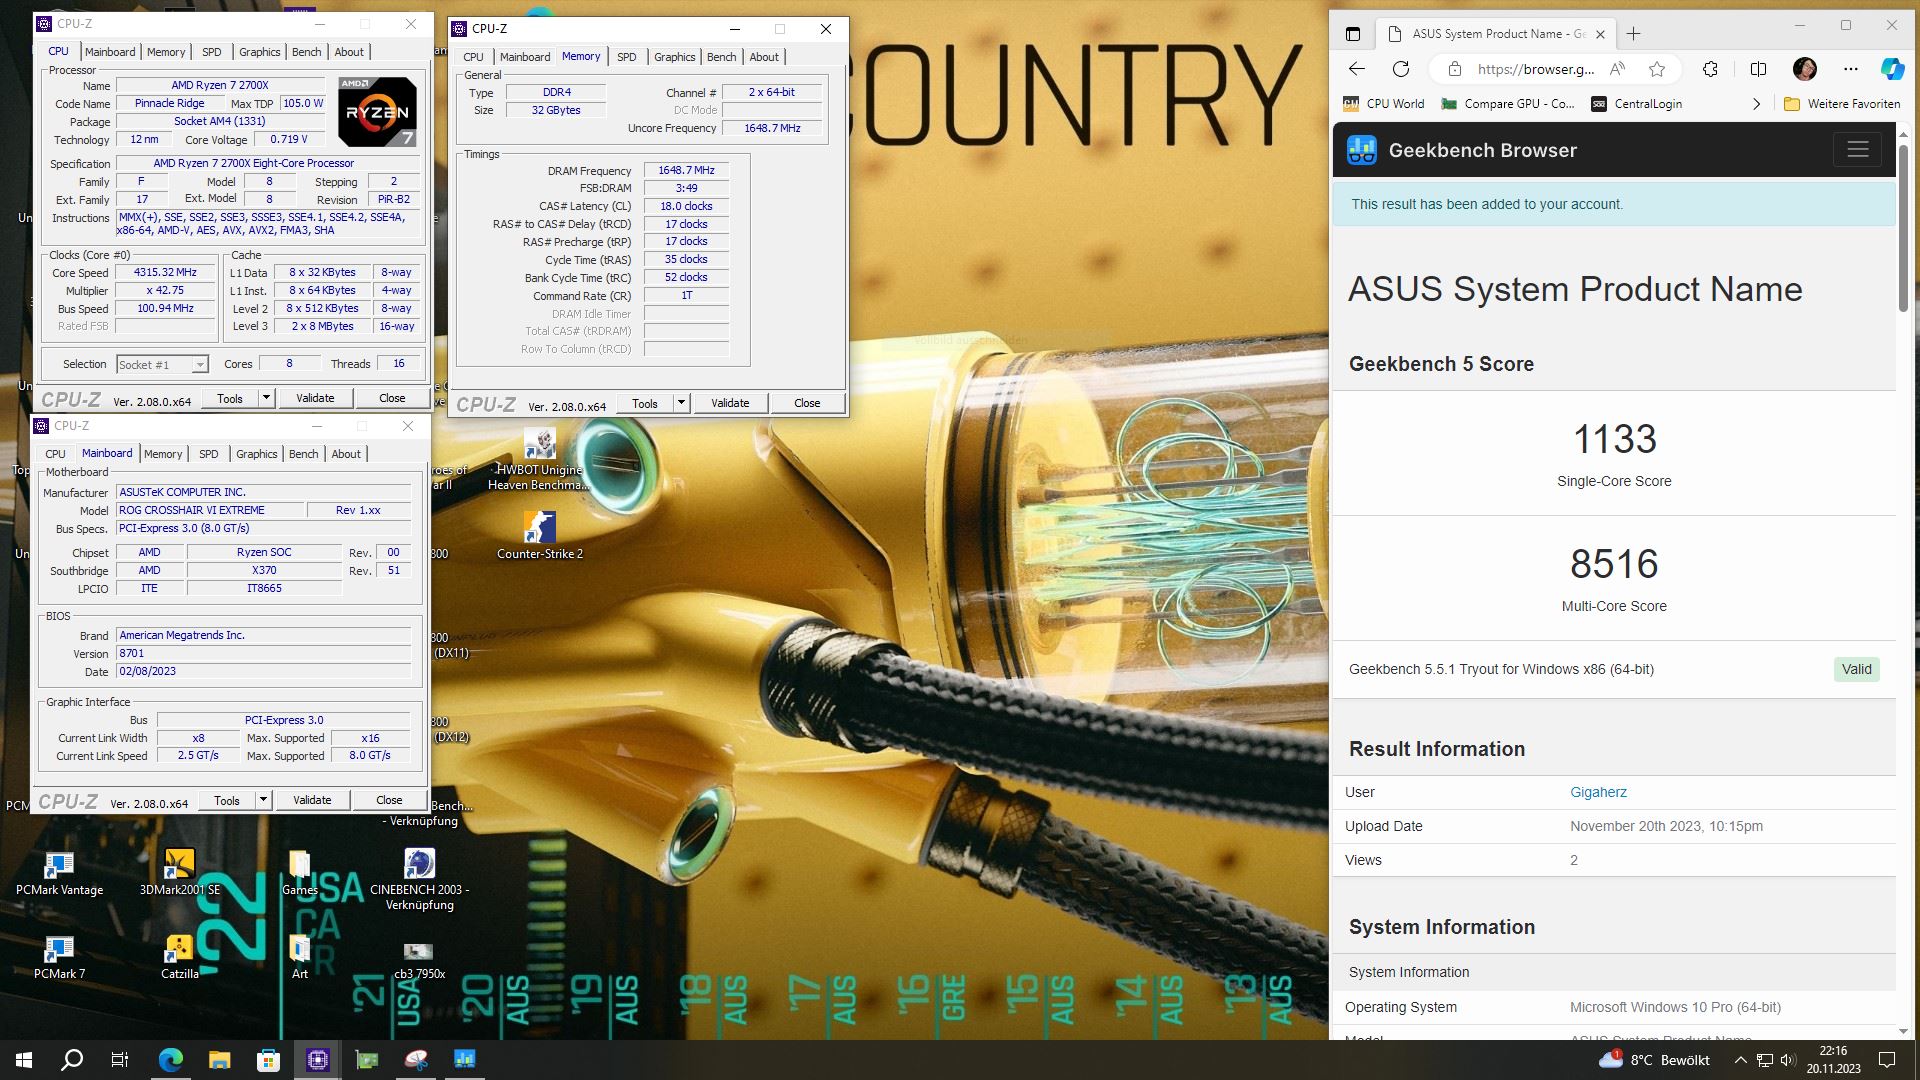Image resolution: width=1920 pixels, height=1080 pixels.
Task: Open CPU-Z taskbar icon
Action: pos(318,1060)
